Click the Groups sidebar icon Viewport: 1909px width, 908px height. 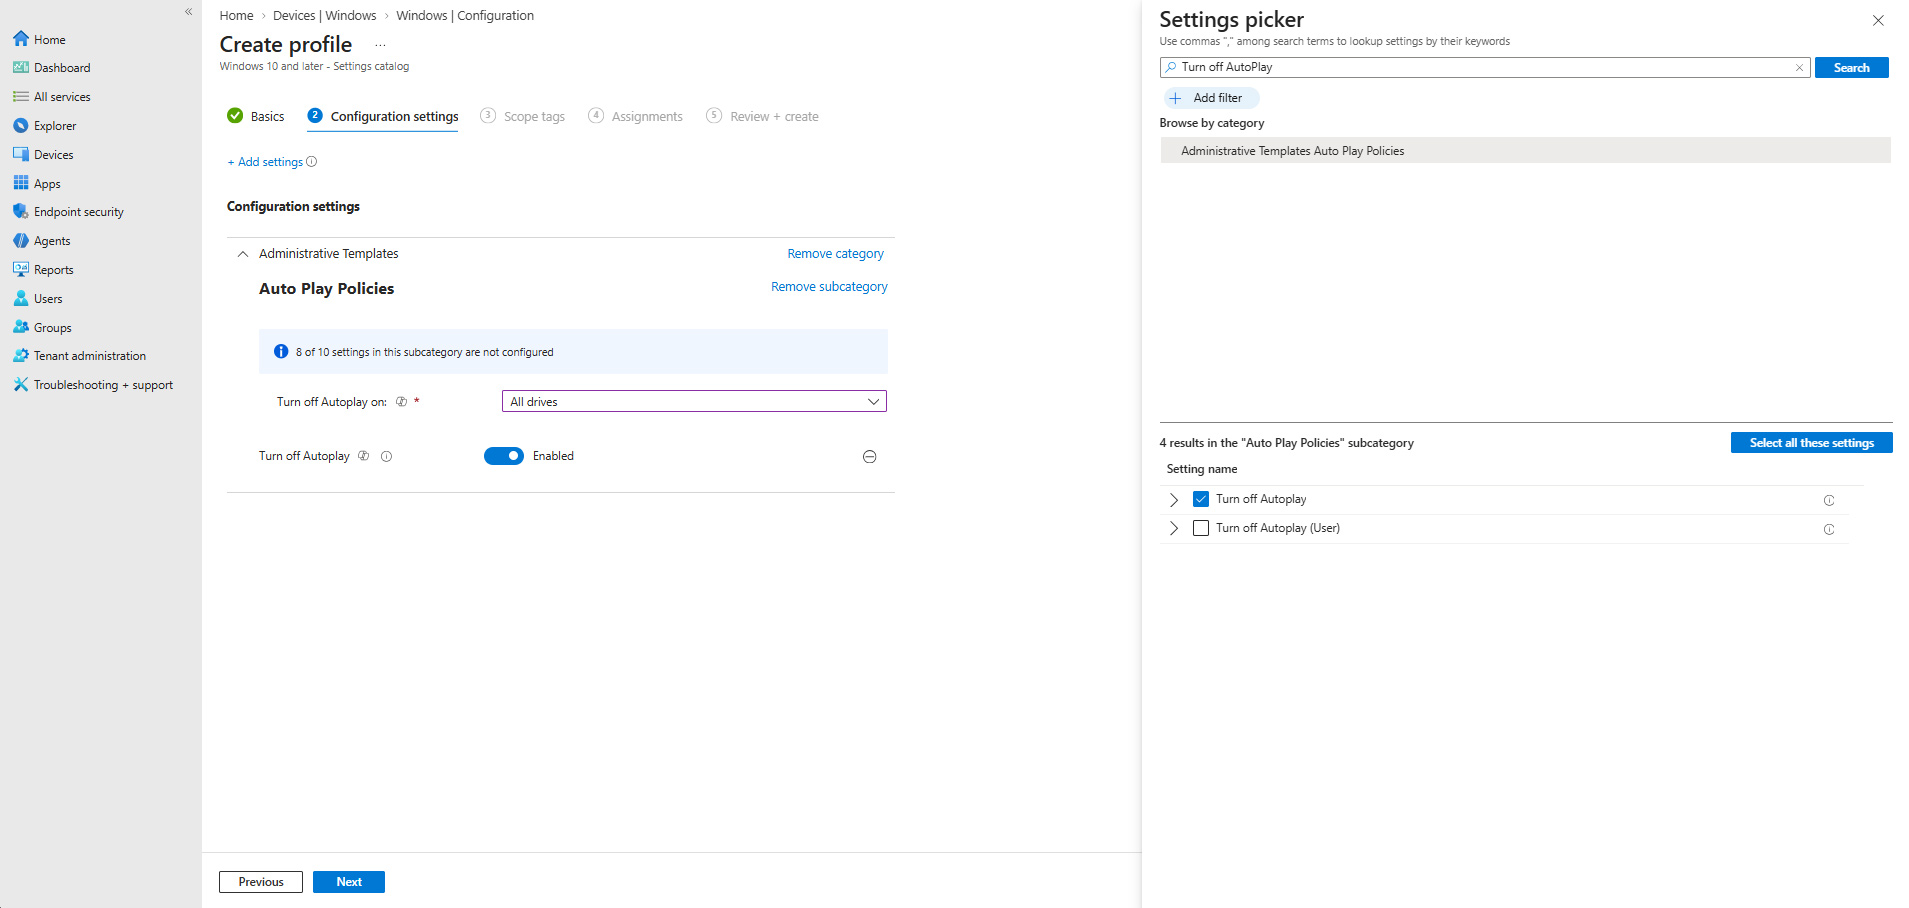point(21,327)
